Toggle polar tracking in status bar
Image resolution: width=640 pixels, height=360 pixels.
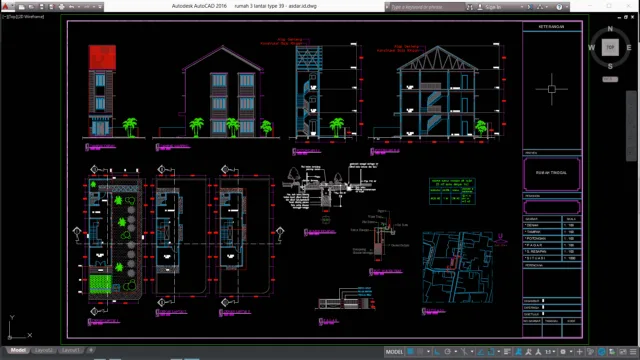[x=448, y=352]
